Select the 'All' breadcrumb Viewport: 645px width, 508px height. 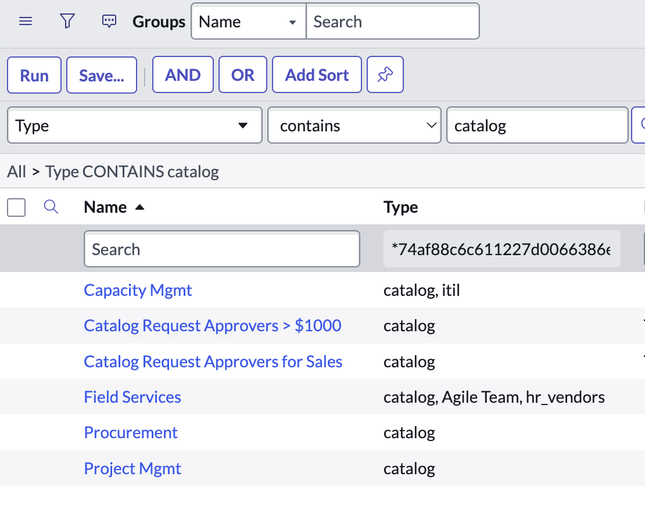point(16,172)
